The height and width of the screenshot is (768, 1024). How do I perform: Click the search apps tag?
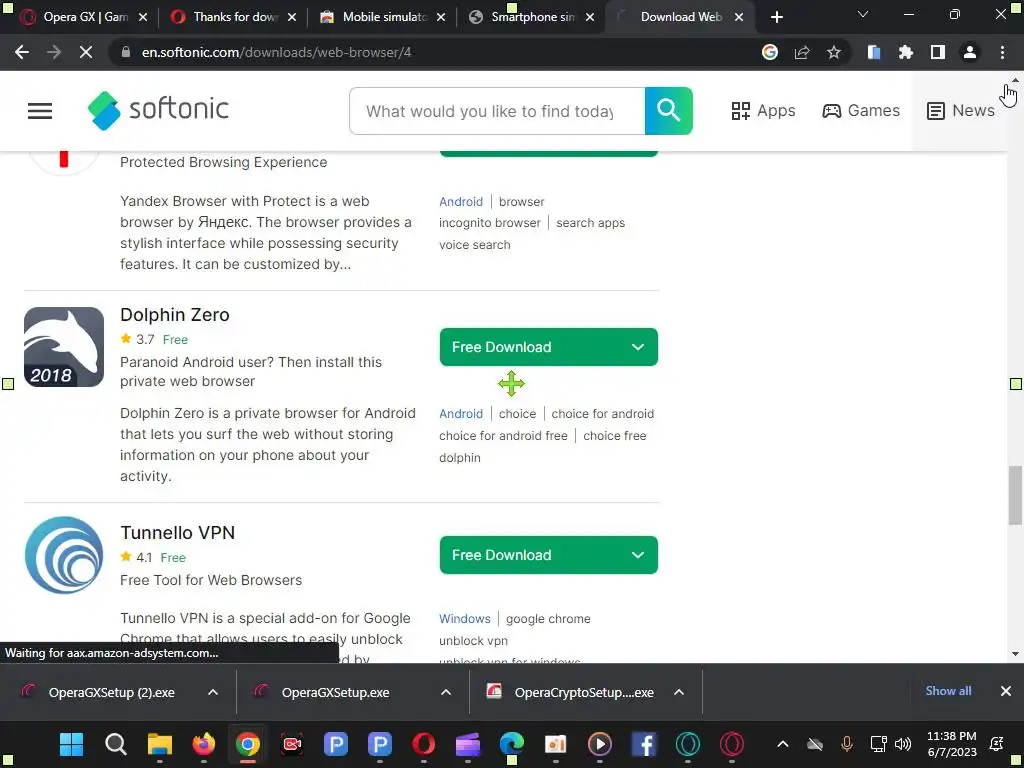(590, 223)
